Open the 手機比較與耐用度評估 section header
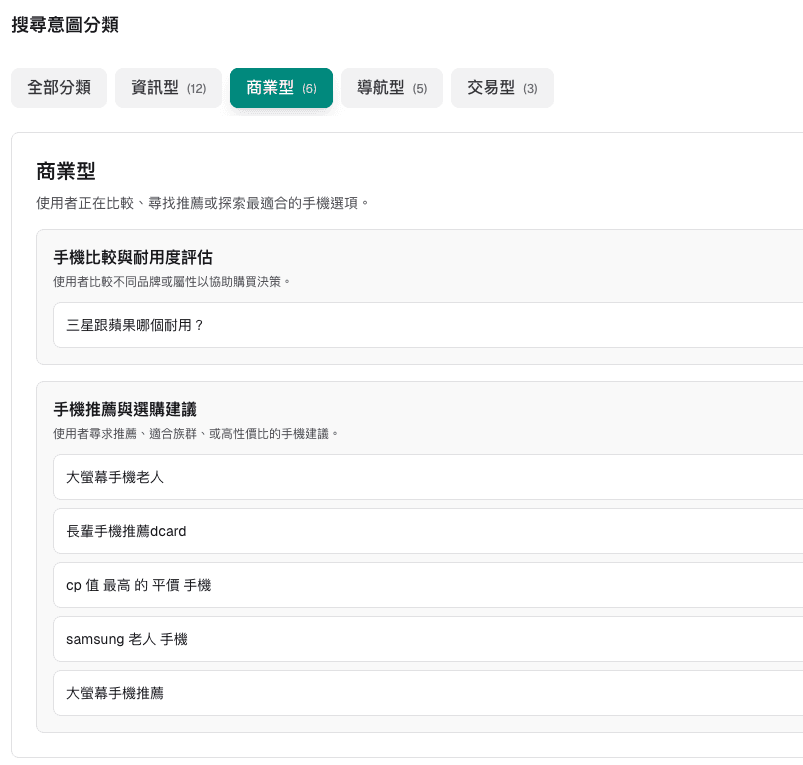Image resolution: width=803 pixels, height=765 pixels. tap(130, 257)
